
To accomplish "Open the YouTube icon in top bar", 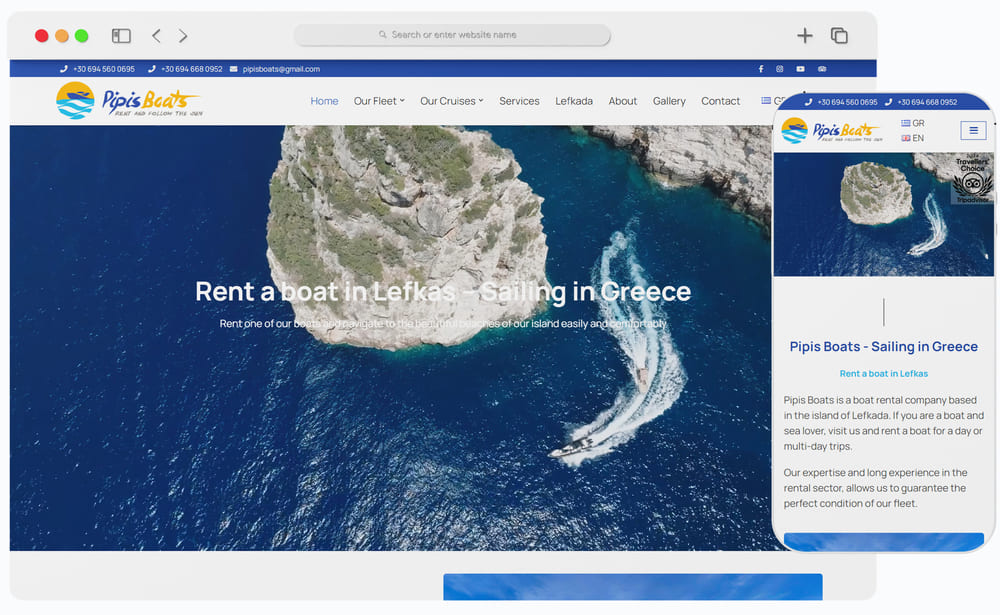I will pos(800,69).
